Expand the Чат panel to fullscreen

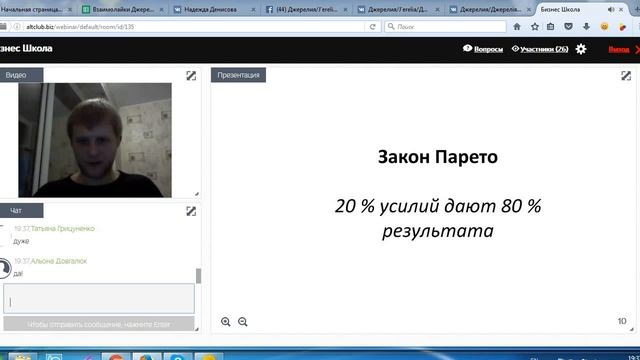point(191,211)
